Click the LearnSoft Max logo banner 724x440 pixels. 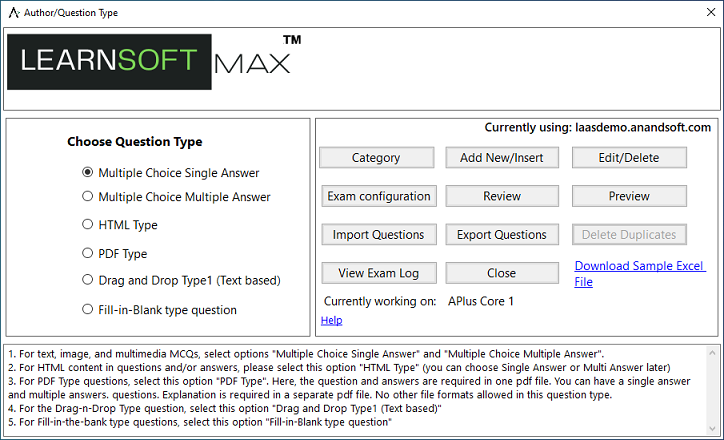coord(155,63)
